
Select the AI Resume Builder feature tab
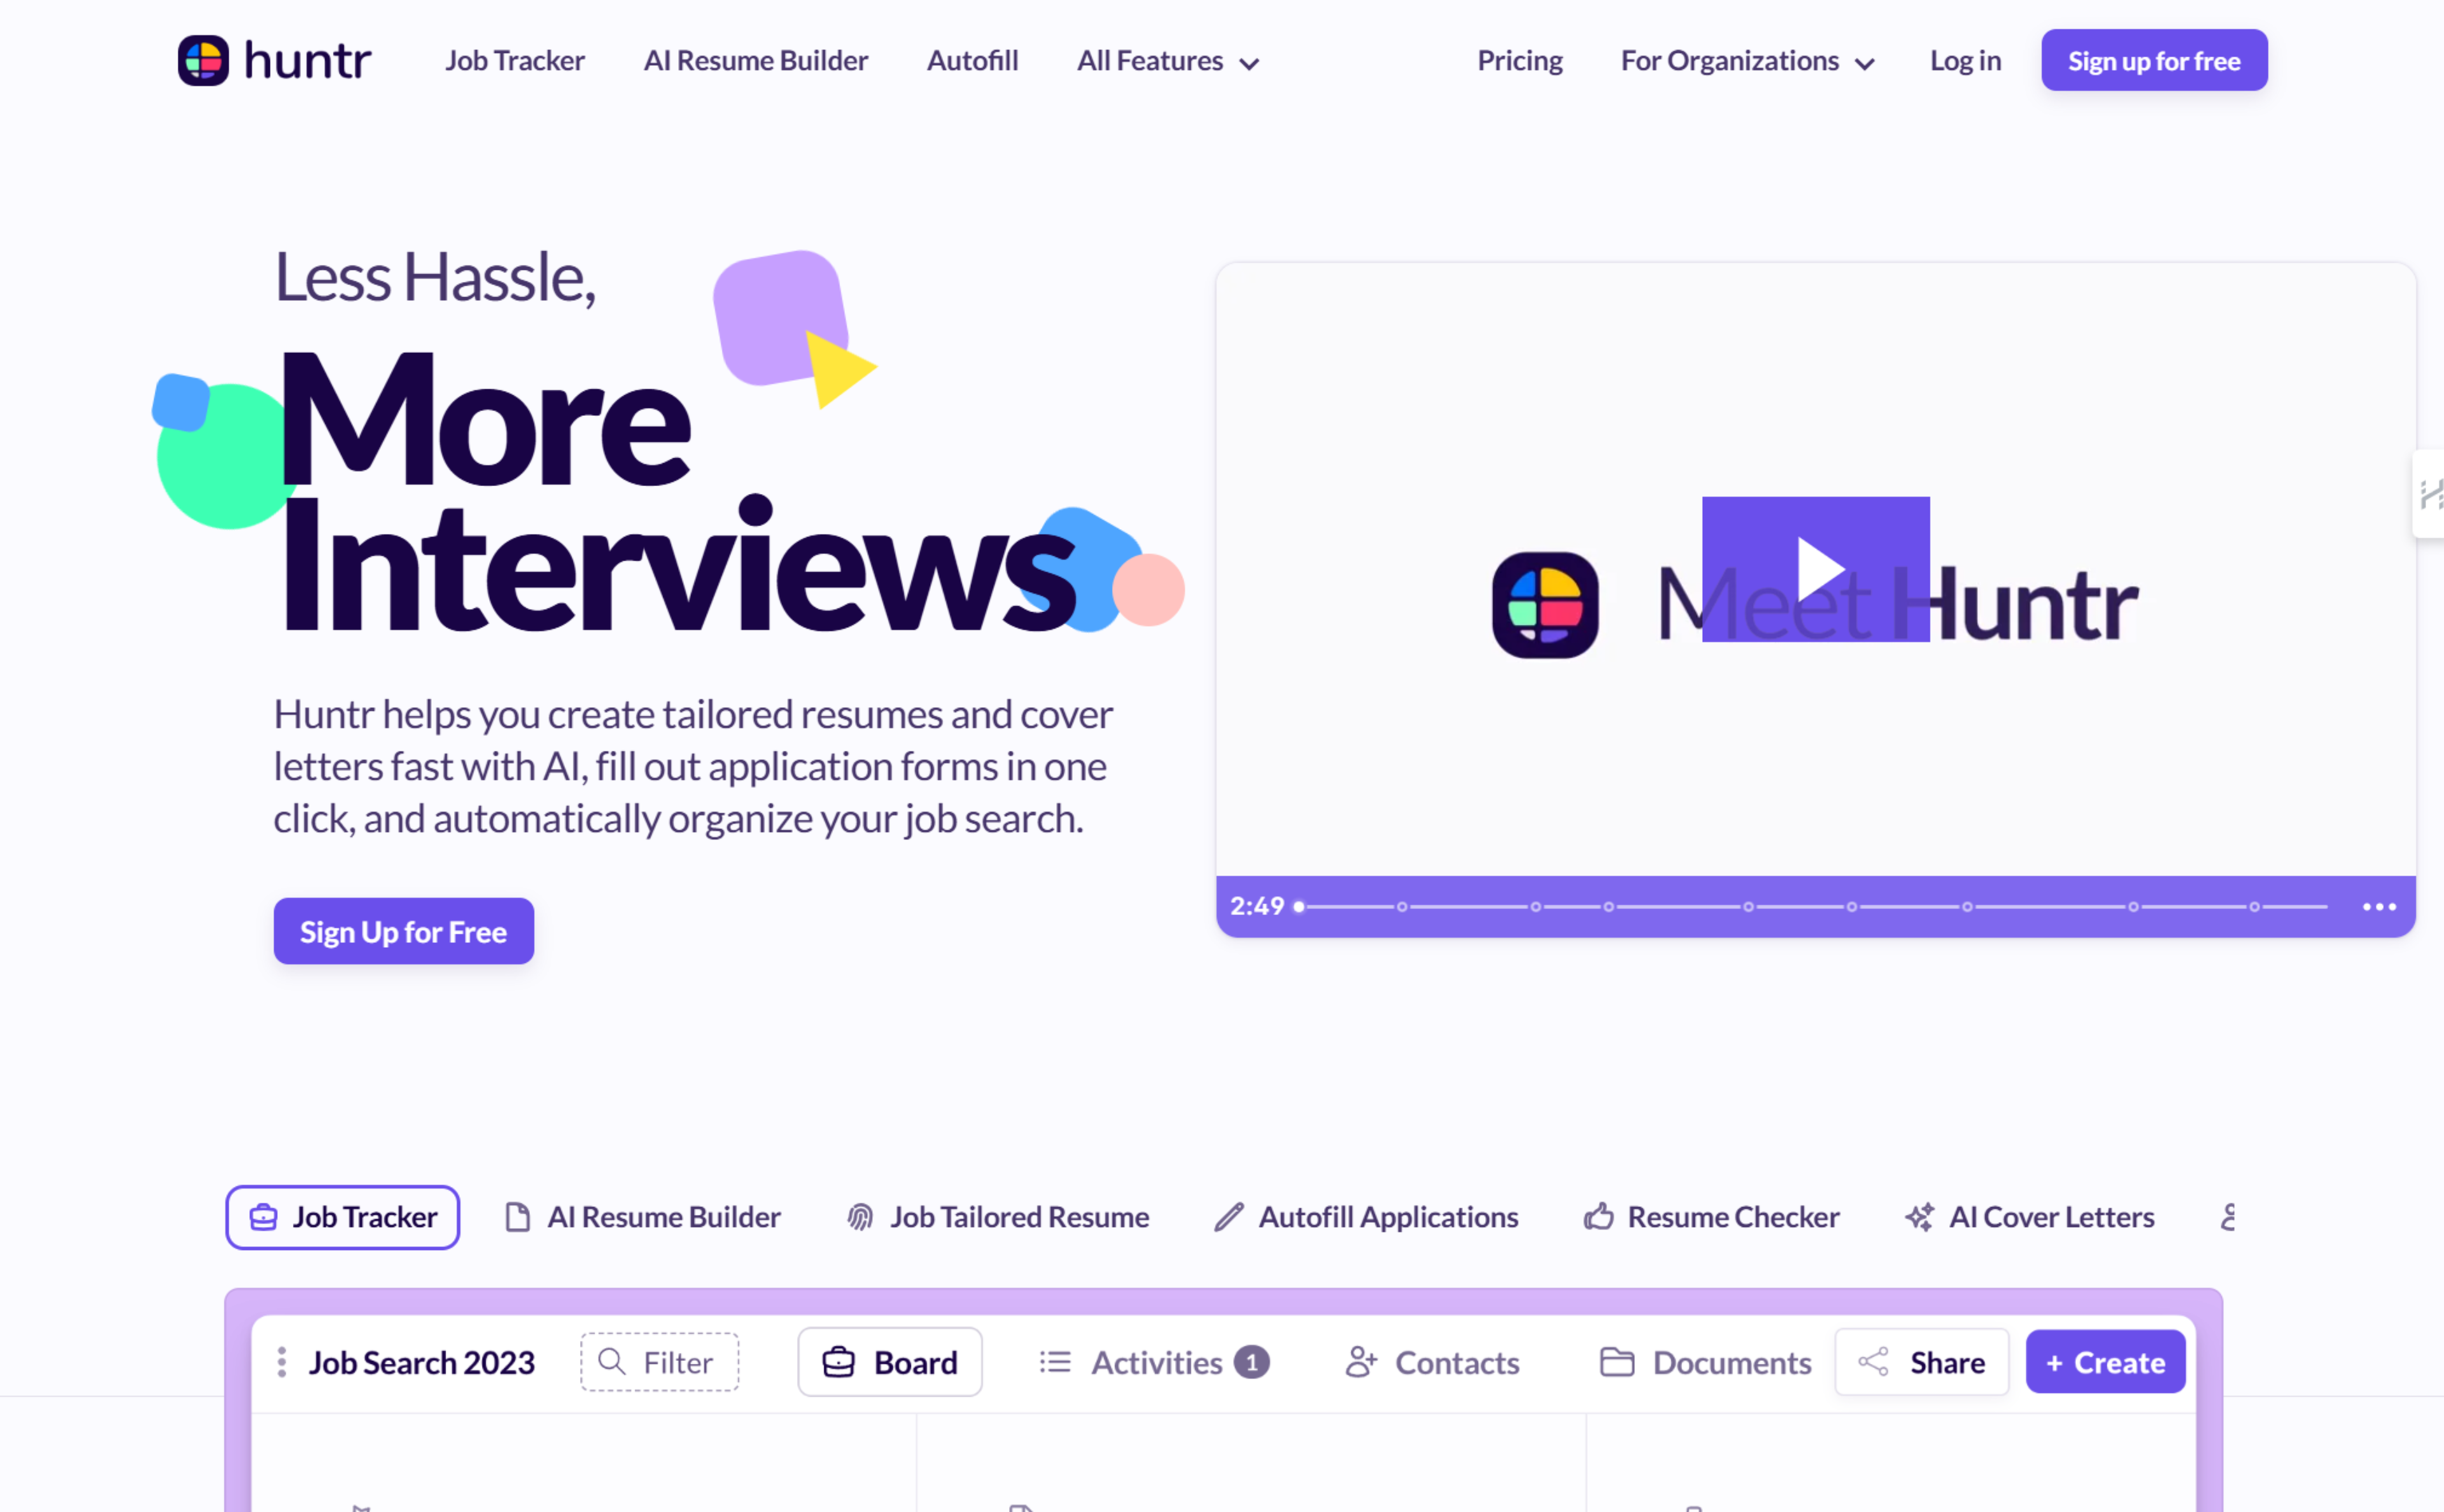pos(643,1217)
